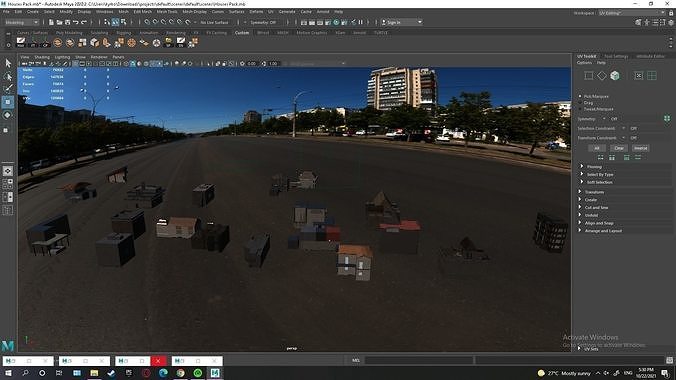Click the viewport gamma value field showing 1.00
The height and width of the screenshot is (380, 676).
(x=273, y=63)
